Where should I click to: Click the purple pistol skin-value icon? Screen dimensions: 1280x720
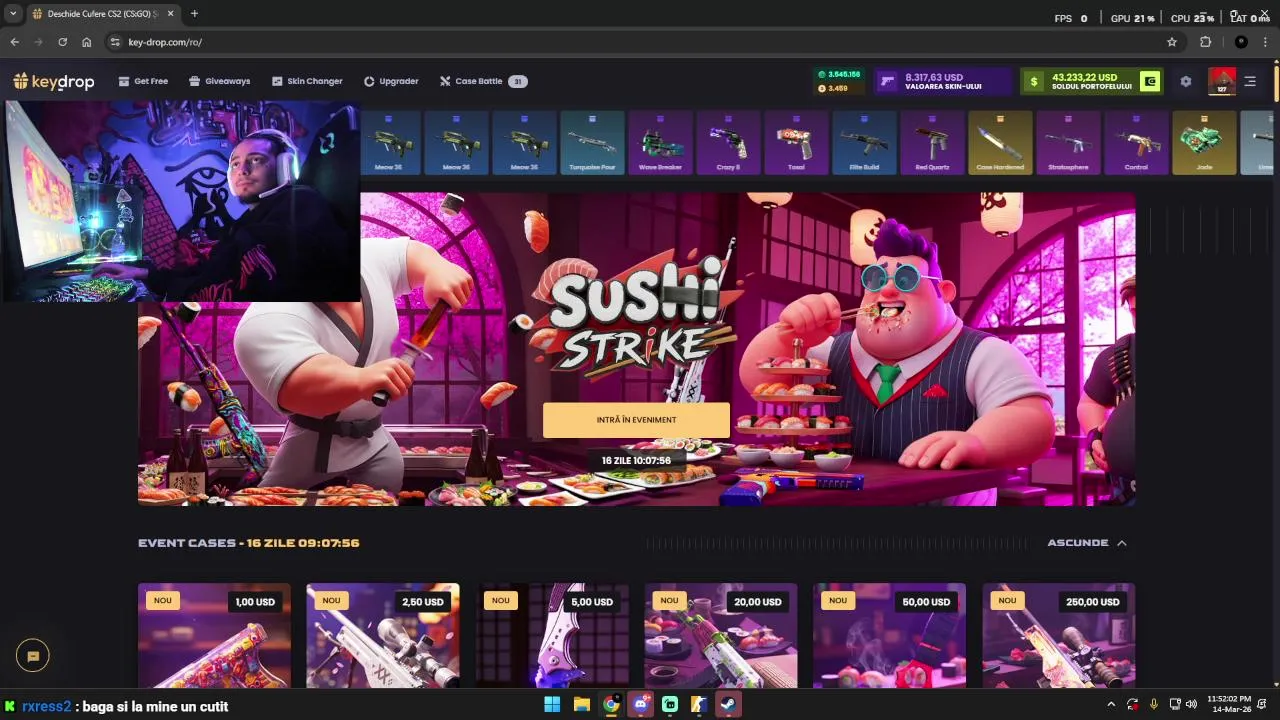(x=887, y=82)
